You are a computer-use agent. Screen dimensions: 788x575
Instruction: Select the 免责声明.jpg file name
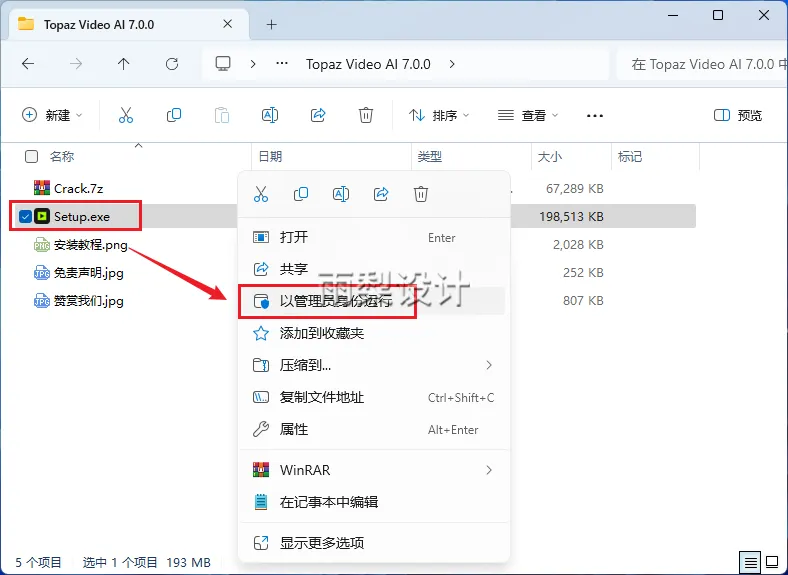coord(88,273)
